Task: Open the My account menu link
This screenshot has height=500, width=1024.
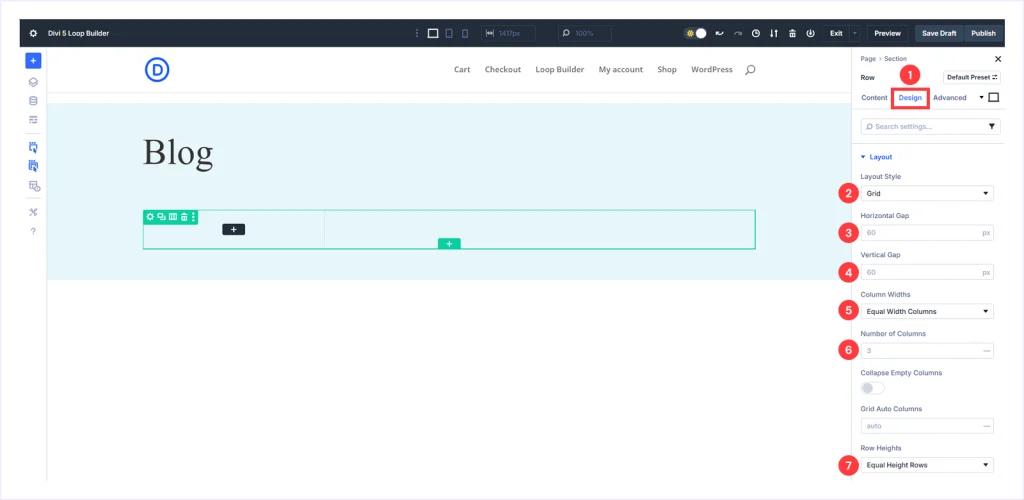Action: click(x=620, y=69)
